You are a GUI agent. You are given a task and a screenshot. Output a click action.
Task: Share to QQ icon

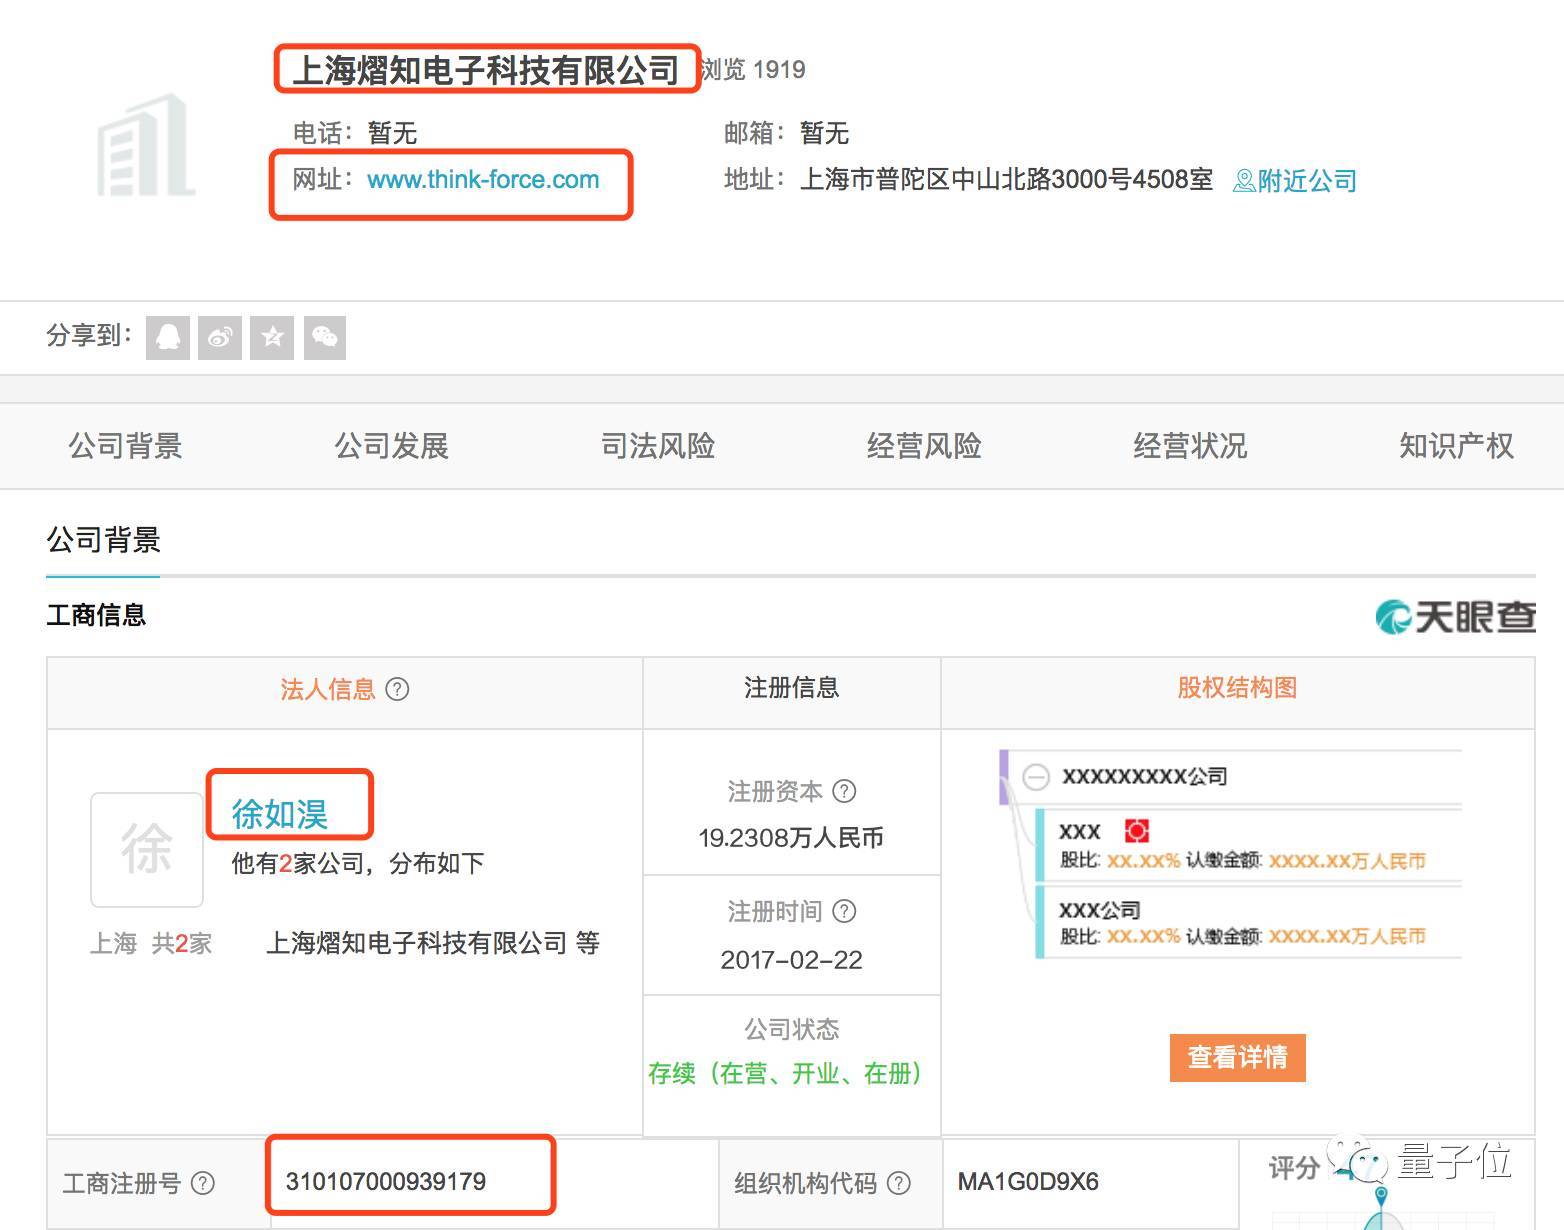click(x=168, y=337)
